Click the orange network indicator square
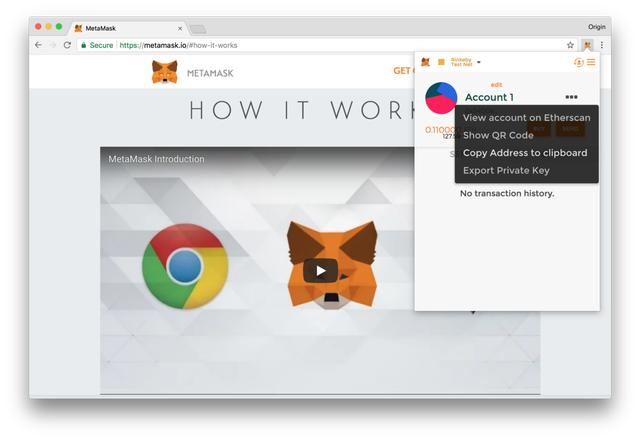Viewport: 640px width, 440px height. pos(441,62)
